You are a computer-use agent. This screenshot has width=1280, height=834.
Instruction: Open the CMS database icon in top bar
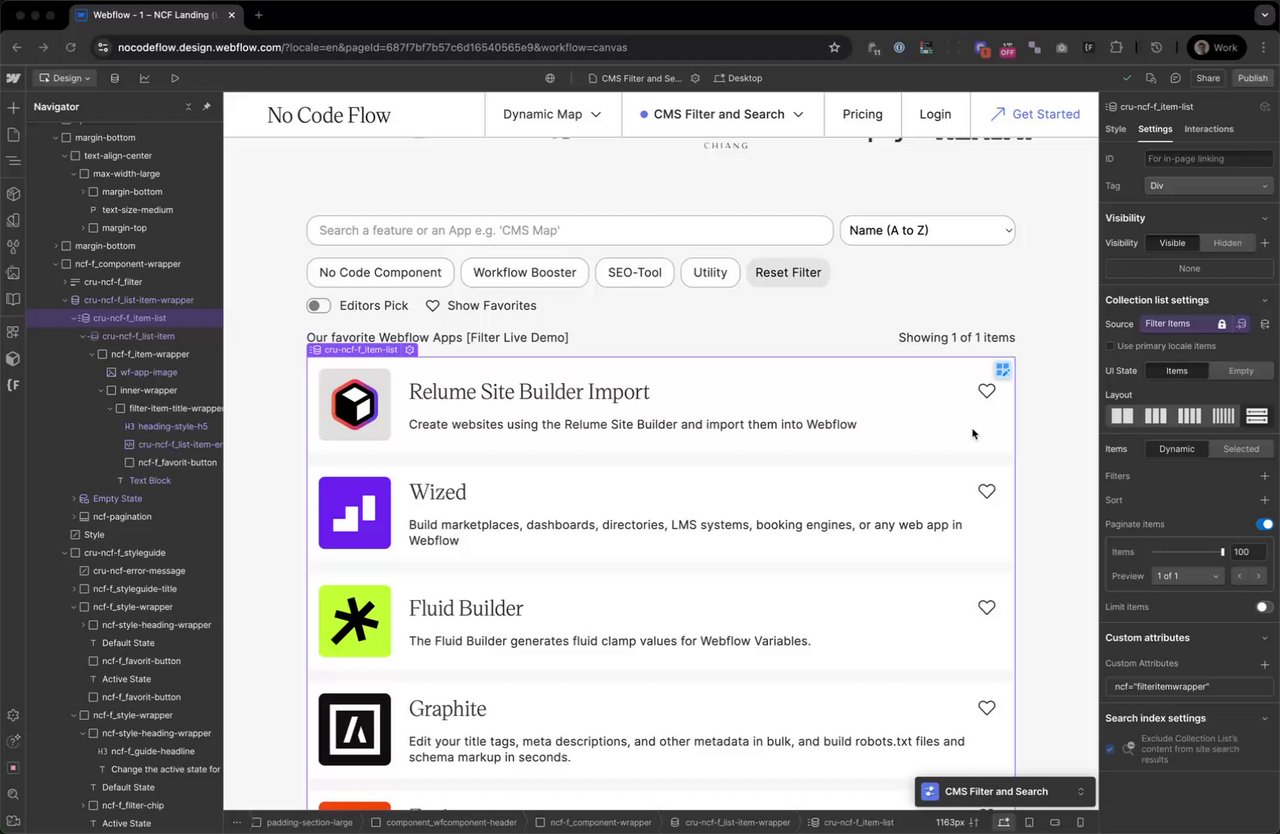click(x=115, y=78)
